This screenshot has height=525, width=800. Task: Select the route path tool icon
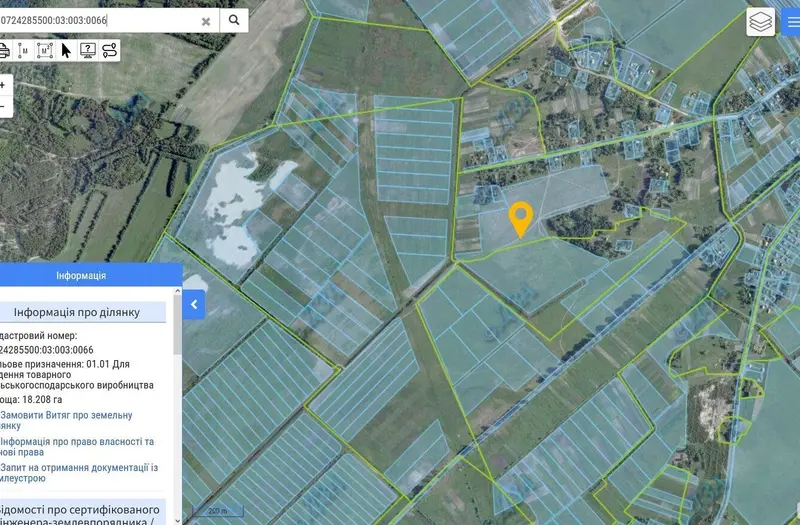pyautogui.click(x=109, y=51)
